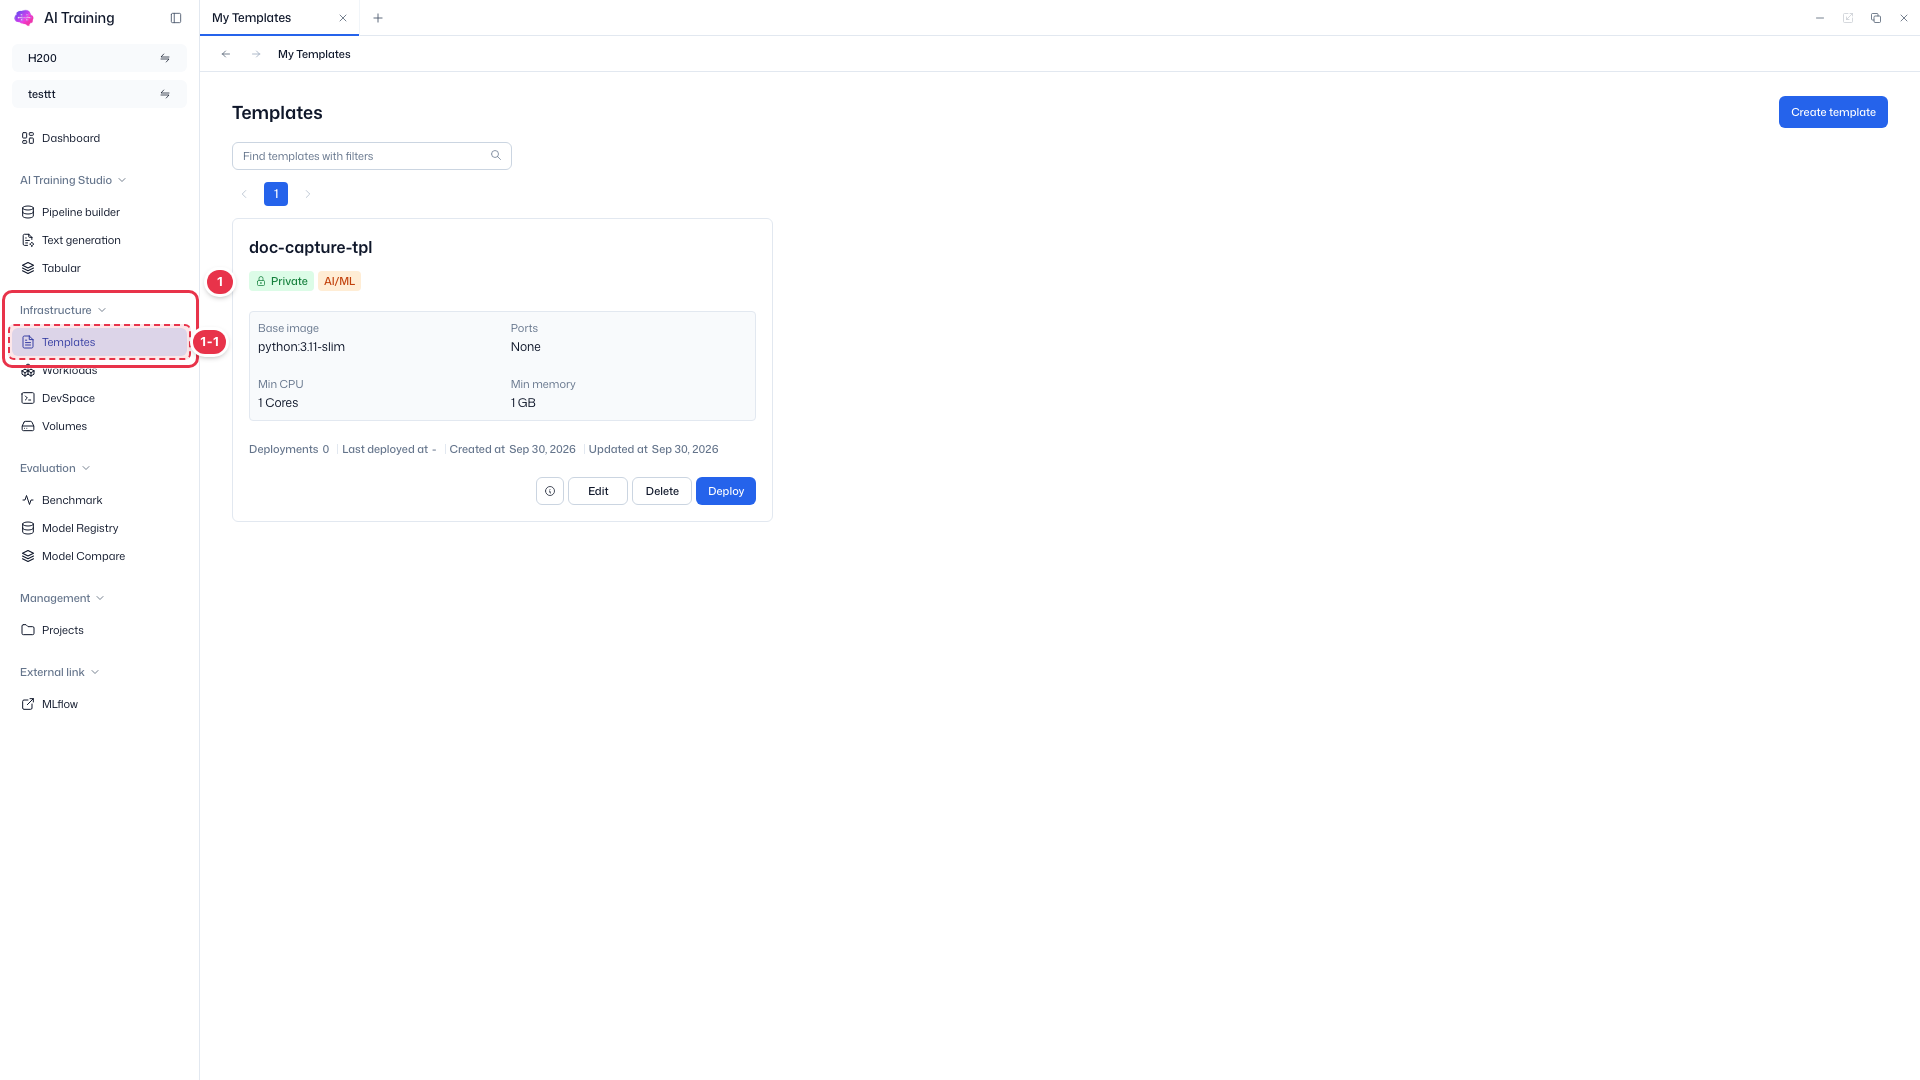Screen dimensions: 1920x1080
Task: Open Volumes
Action: point(99,426)
